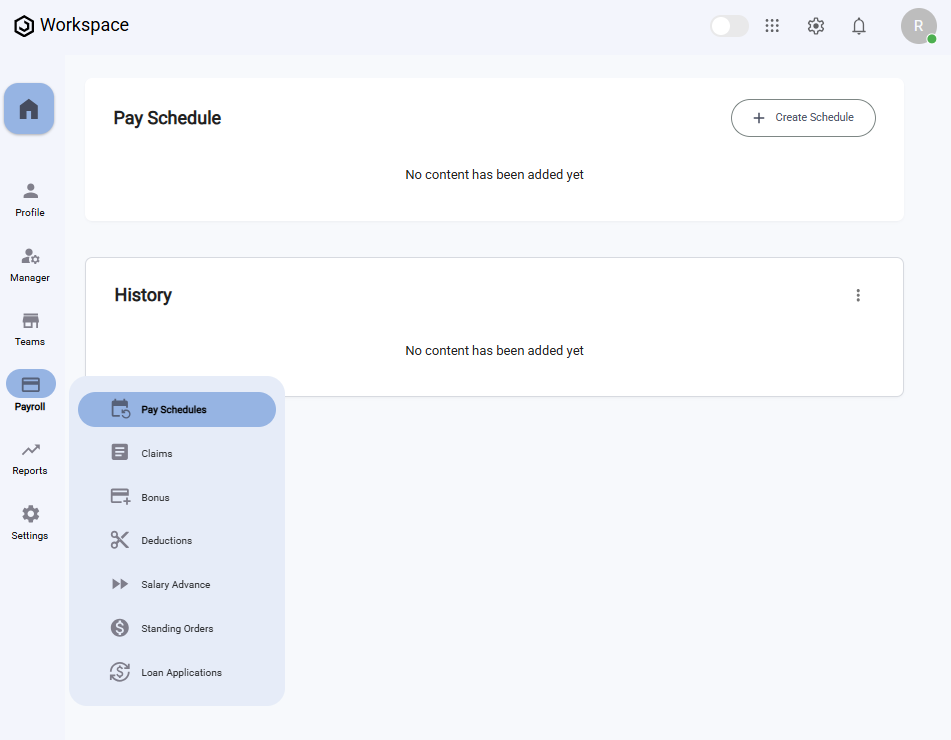Click the Home icon in sidebar
951x740 pixels.
(29, 109)
